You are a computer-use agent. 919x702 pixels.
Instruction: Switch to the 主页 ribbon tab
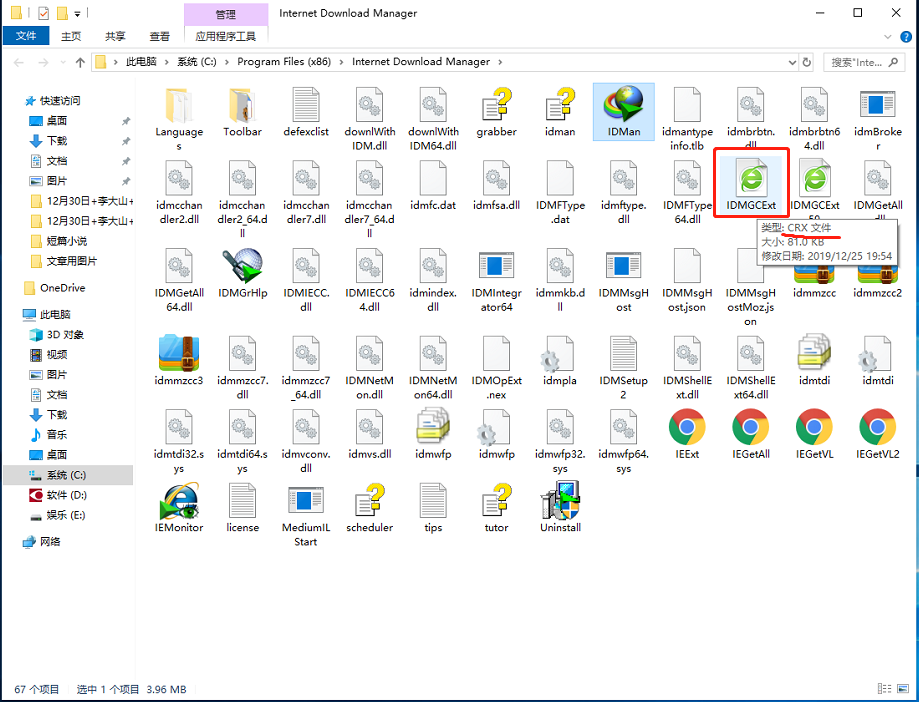pyautogui.click(x=71, y=36)
